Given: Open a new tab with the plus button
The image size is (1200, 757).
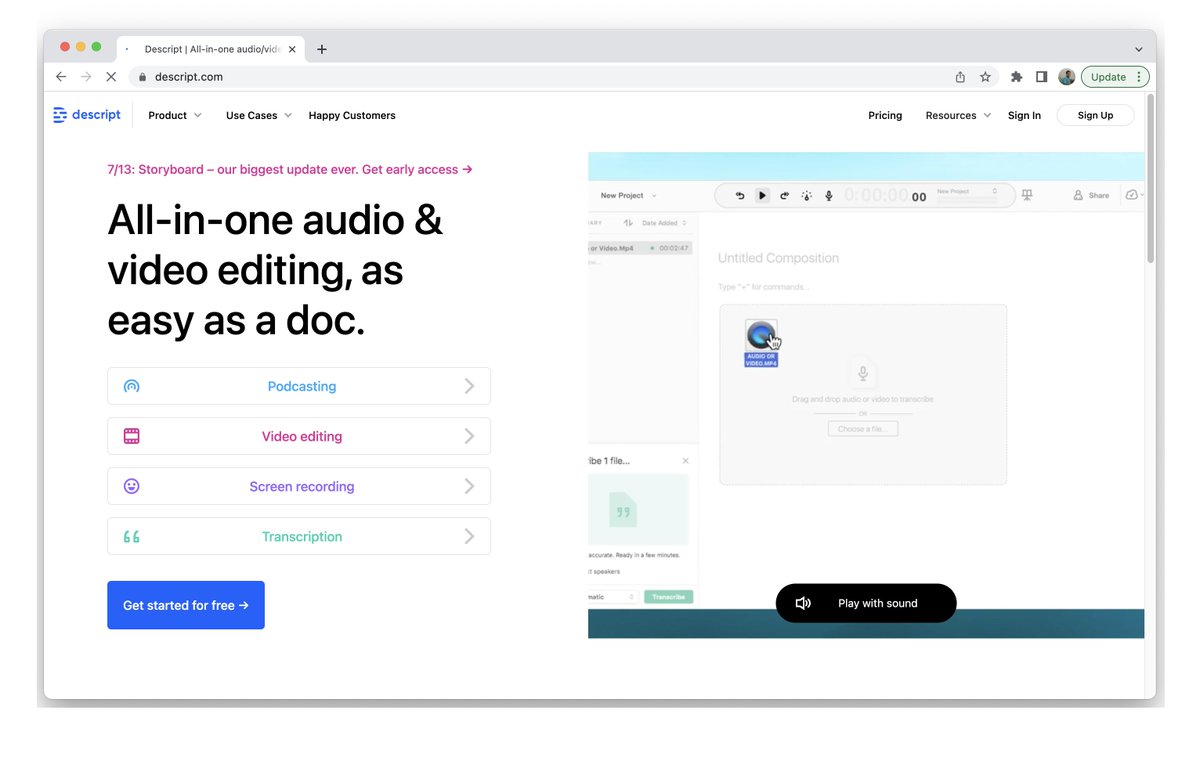Looking at the screenshot, I should pos(322,49).
